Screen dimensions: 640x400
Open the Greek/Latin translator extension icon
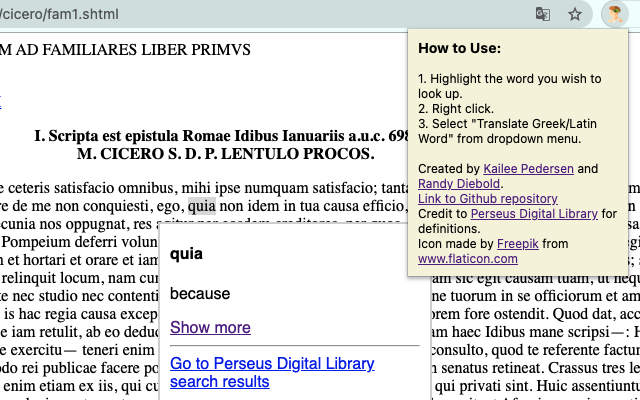pos(615,15)
